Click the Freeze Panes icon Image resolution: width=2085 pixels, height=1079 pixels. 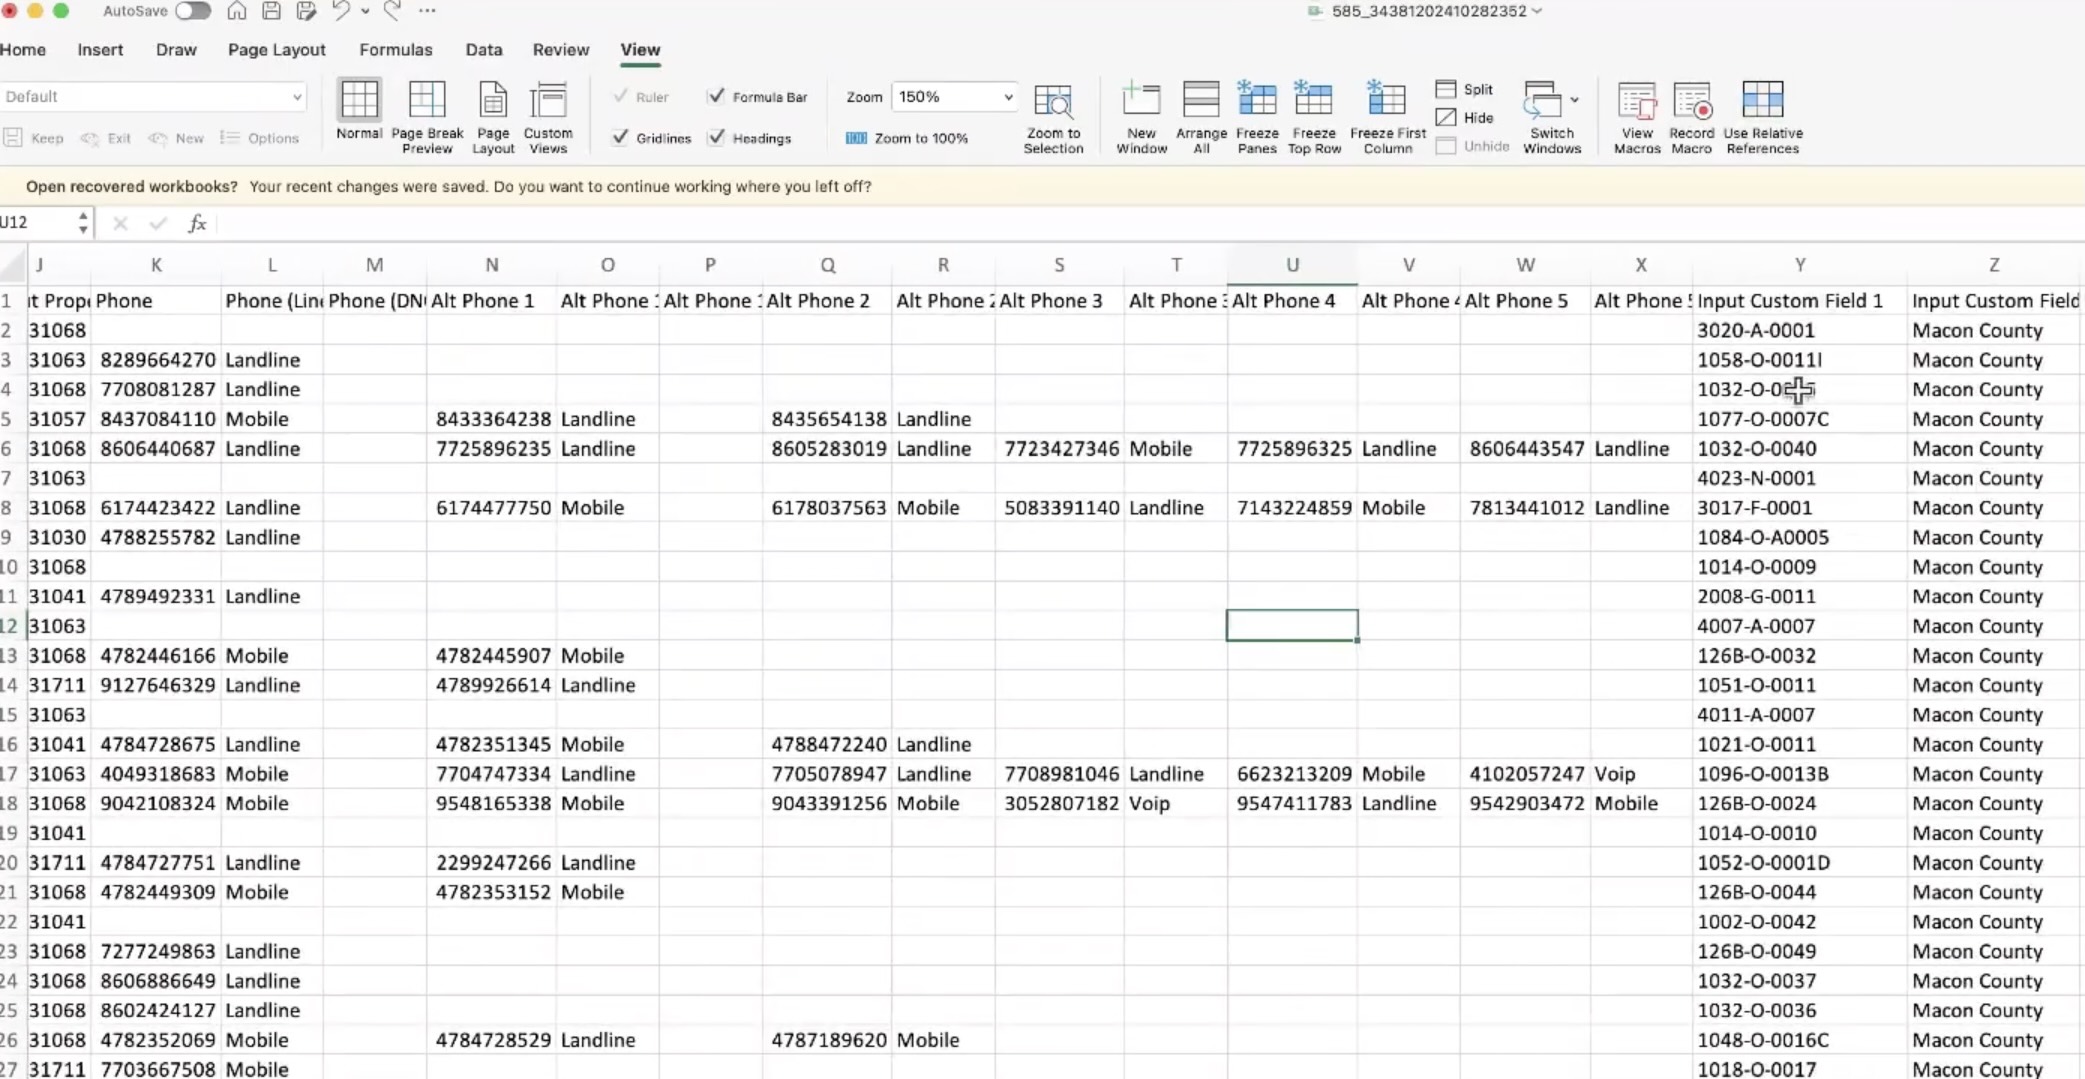1256,101
